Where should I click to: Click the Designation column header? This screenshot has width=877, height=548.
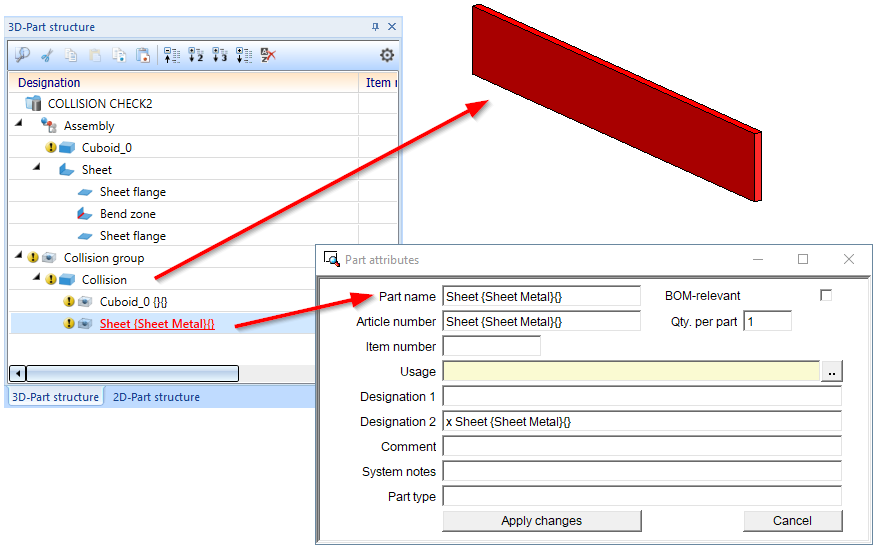click(x=183, y=82)
